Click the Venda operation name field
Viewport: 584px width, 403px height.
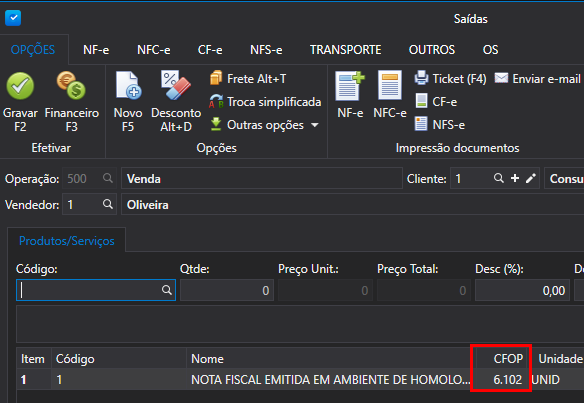click(261, 178)
